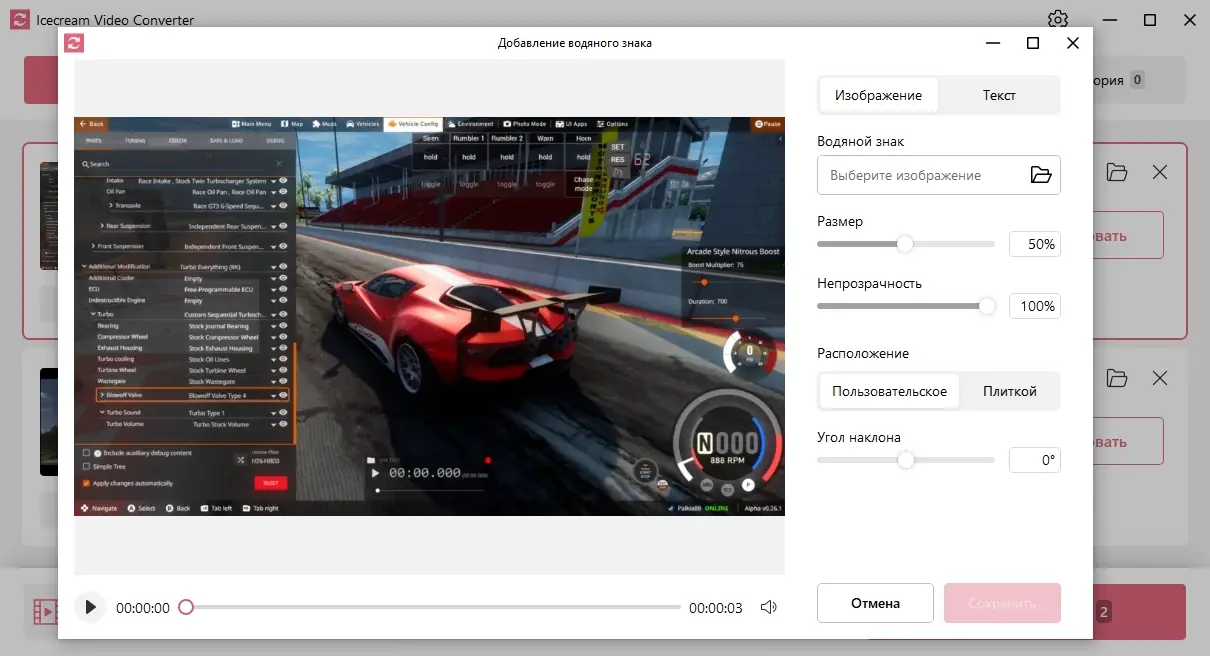
Task: Click the second video thumbnail behind the dialog
Action: (48, 422)
